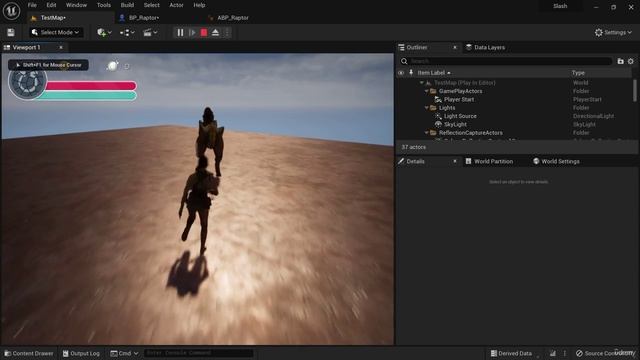The image size is (640, 360).
Task: Open the Select Mode dropdown
Action: pos(56,32)
